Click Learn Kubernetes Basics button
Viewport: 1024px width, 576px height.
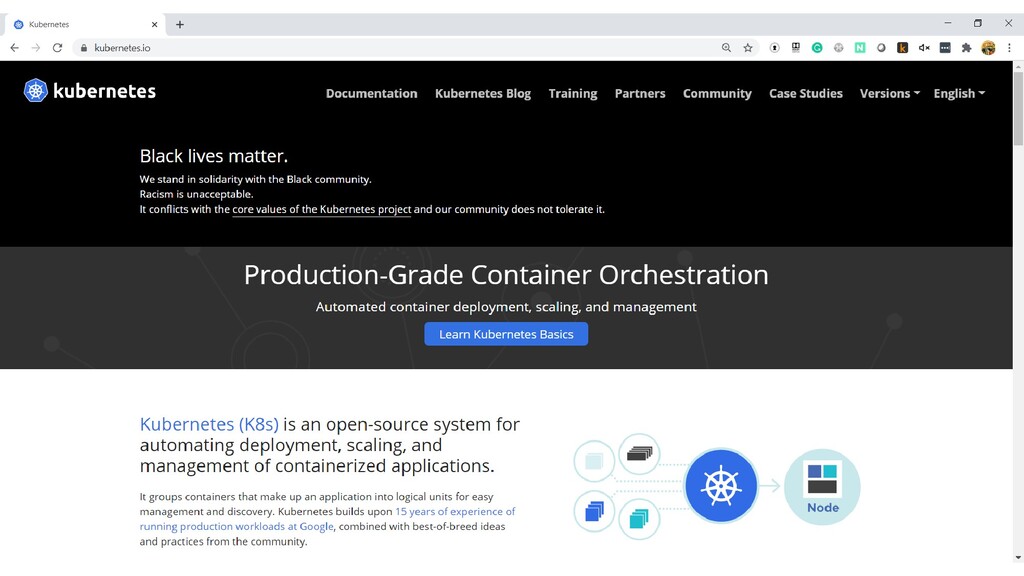tap(506, 334)
